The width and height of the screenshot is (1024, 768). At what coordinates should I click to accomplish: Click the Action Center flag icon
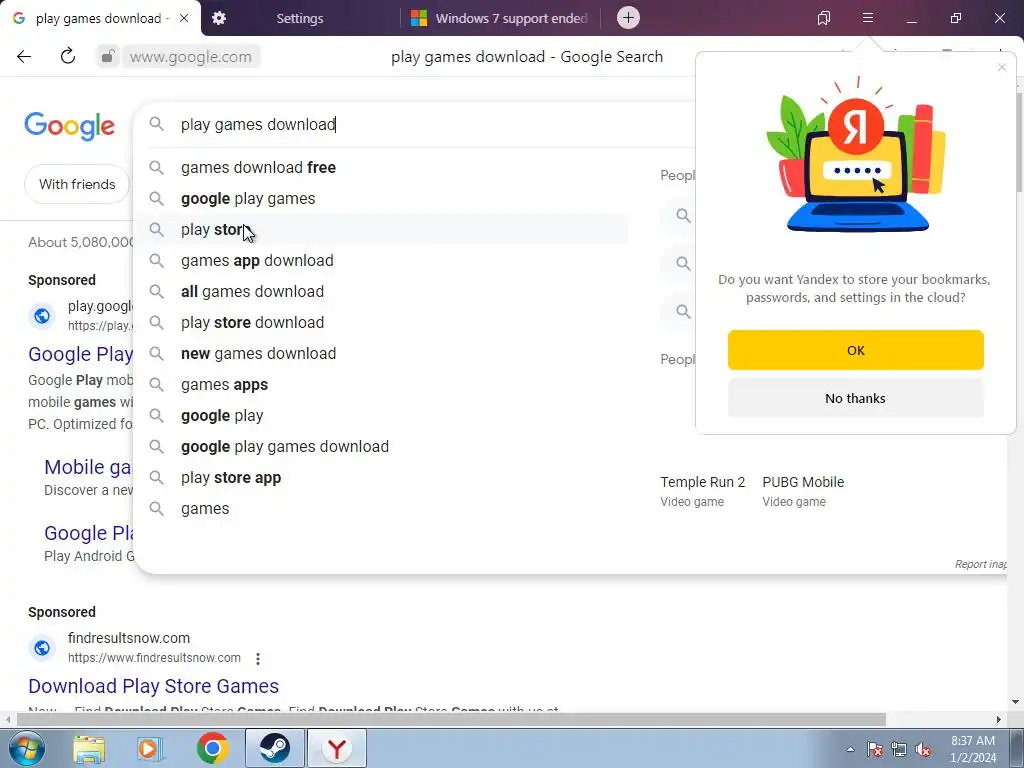875,749
